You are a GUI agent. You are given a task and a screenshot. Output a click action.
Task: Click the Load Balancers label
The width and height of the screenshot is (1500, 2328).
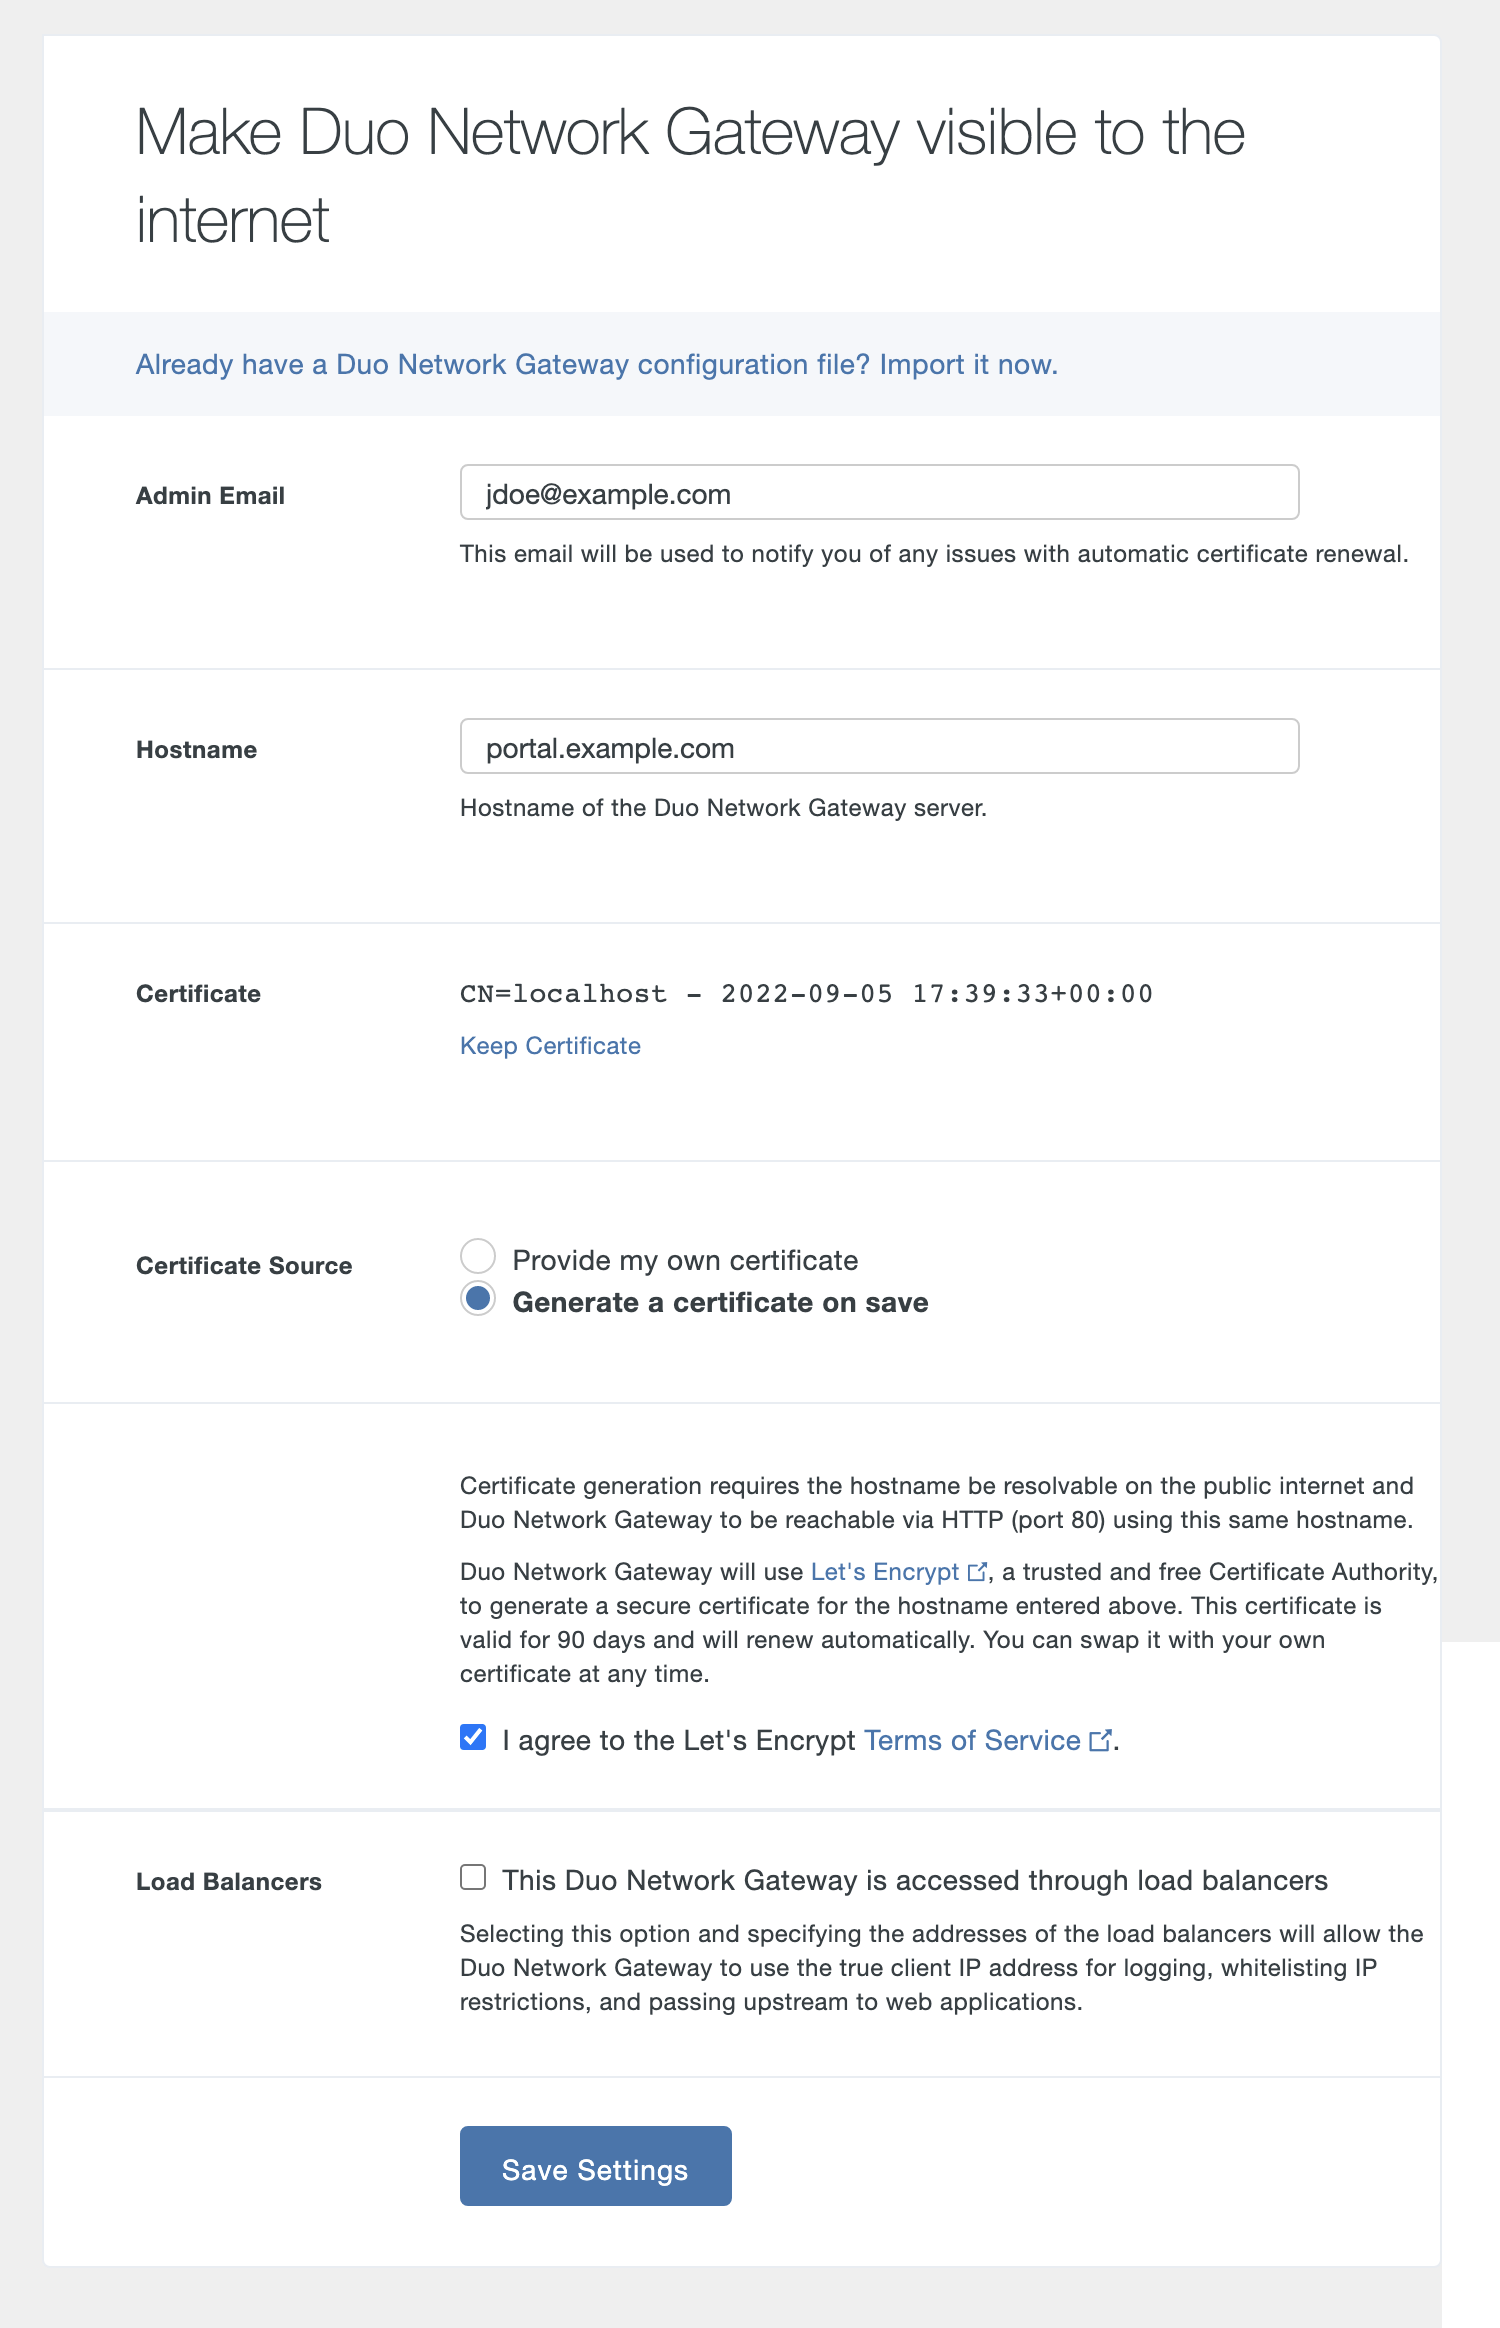(x=228, y=1880)
